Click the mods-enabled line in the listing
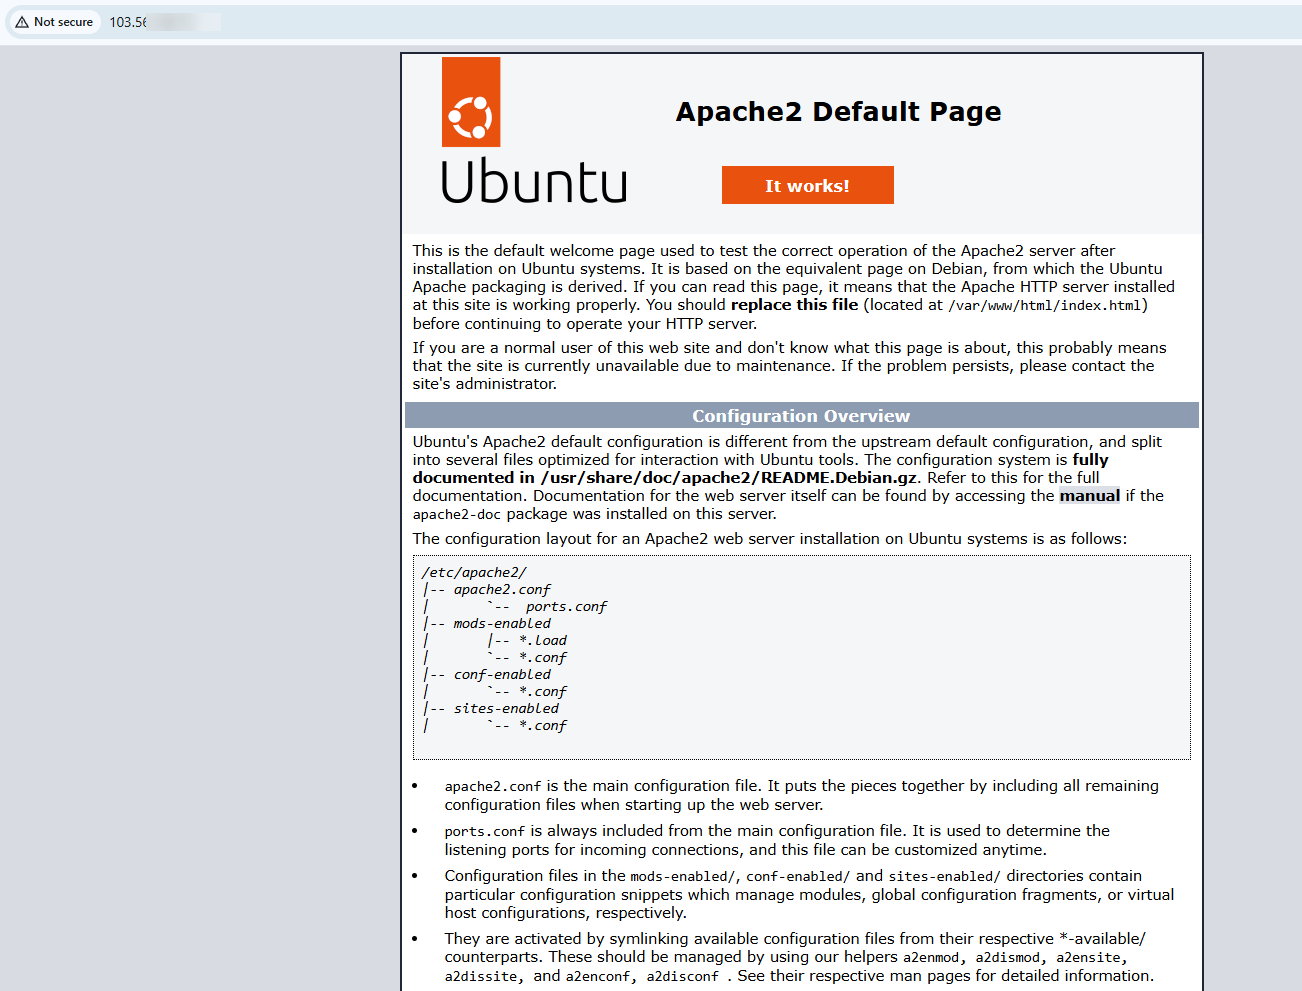 (504, 622)
